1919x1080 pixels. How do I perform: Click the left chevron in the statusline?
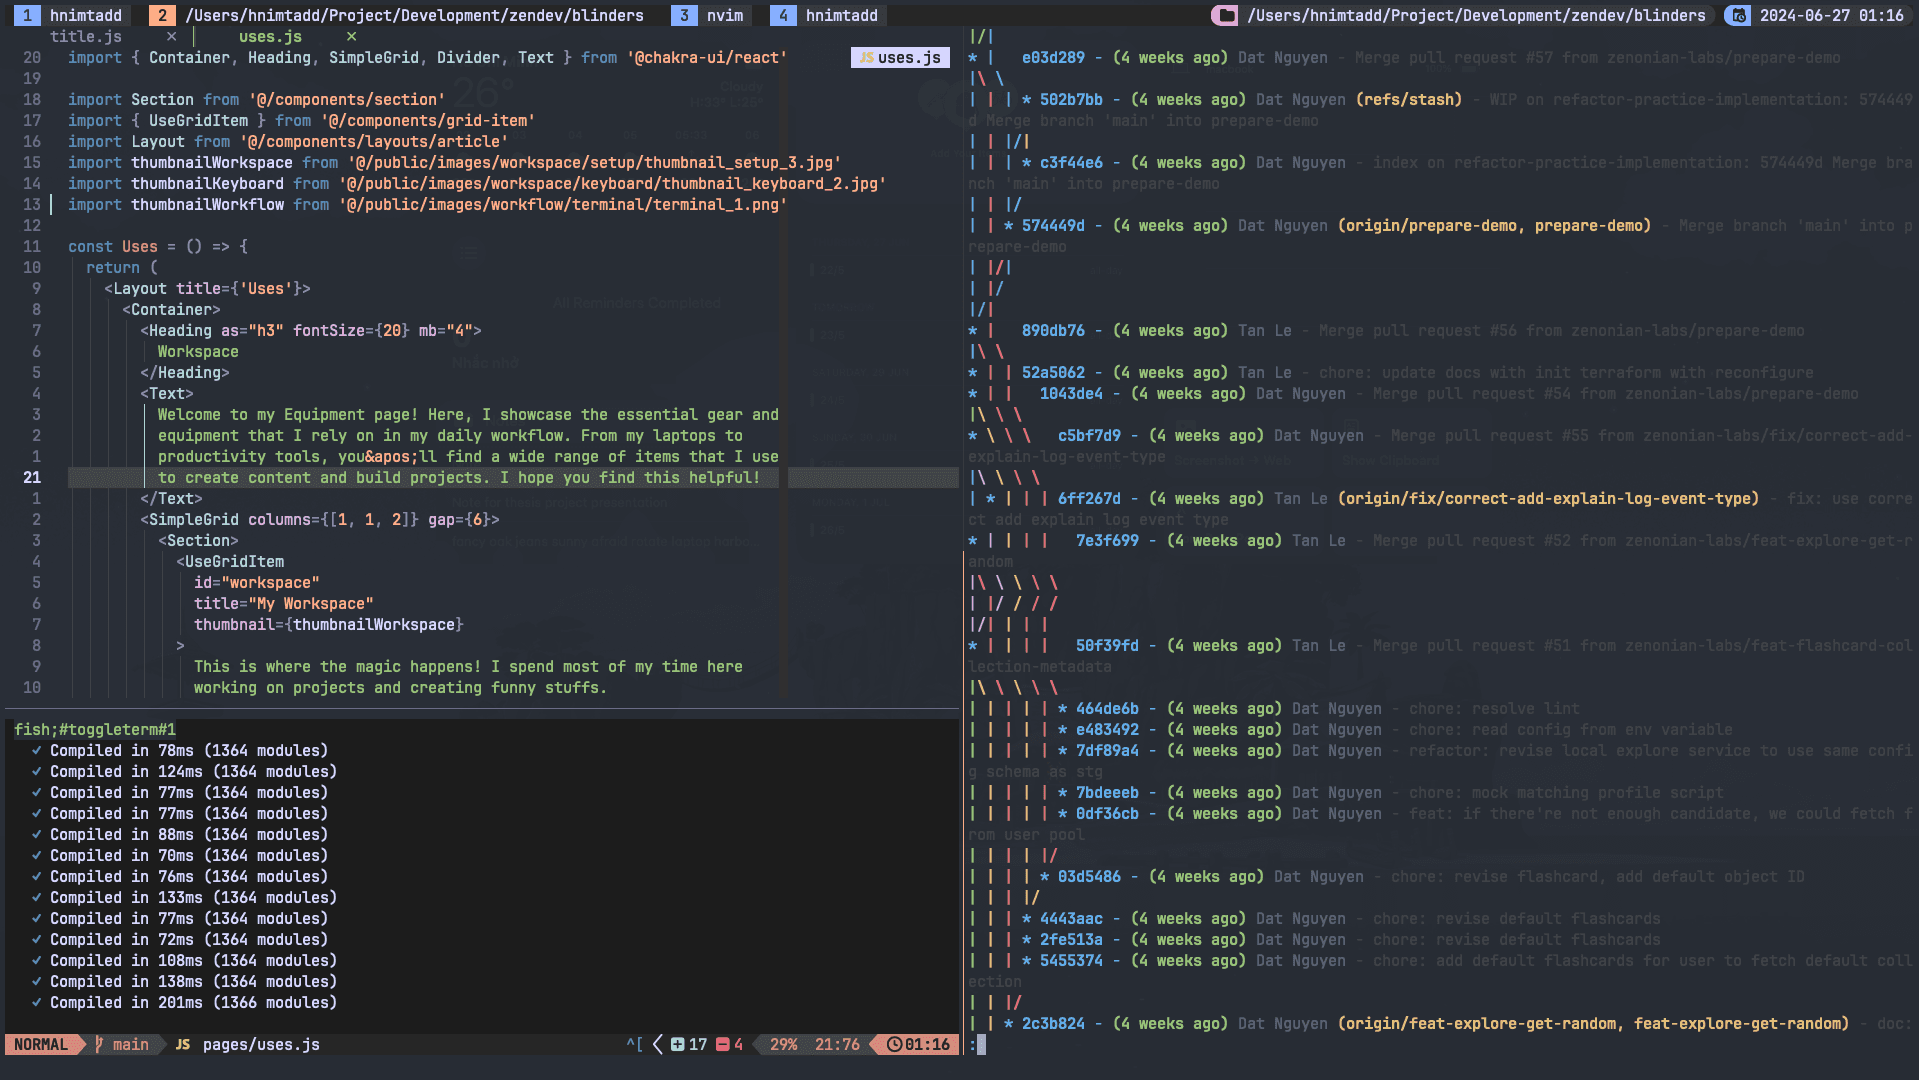click(x=657, y=1044)
